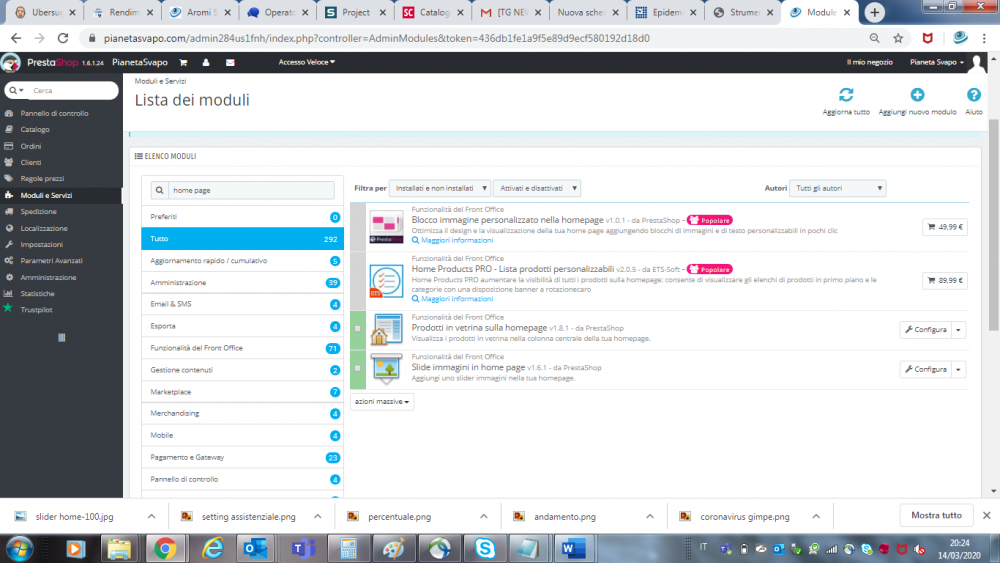Open Outlook from the taskbar
Screen dimensions: 1000x563
(x=255, y=548)
